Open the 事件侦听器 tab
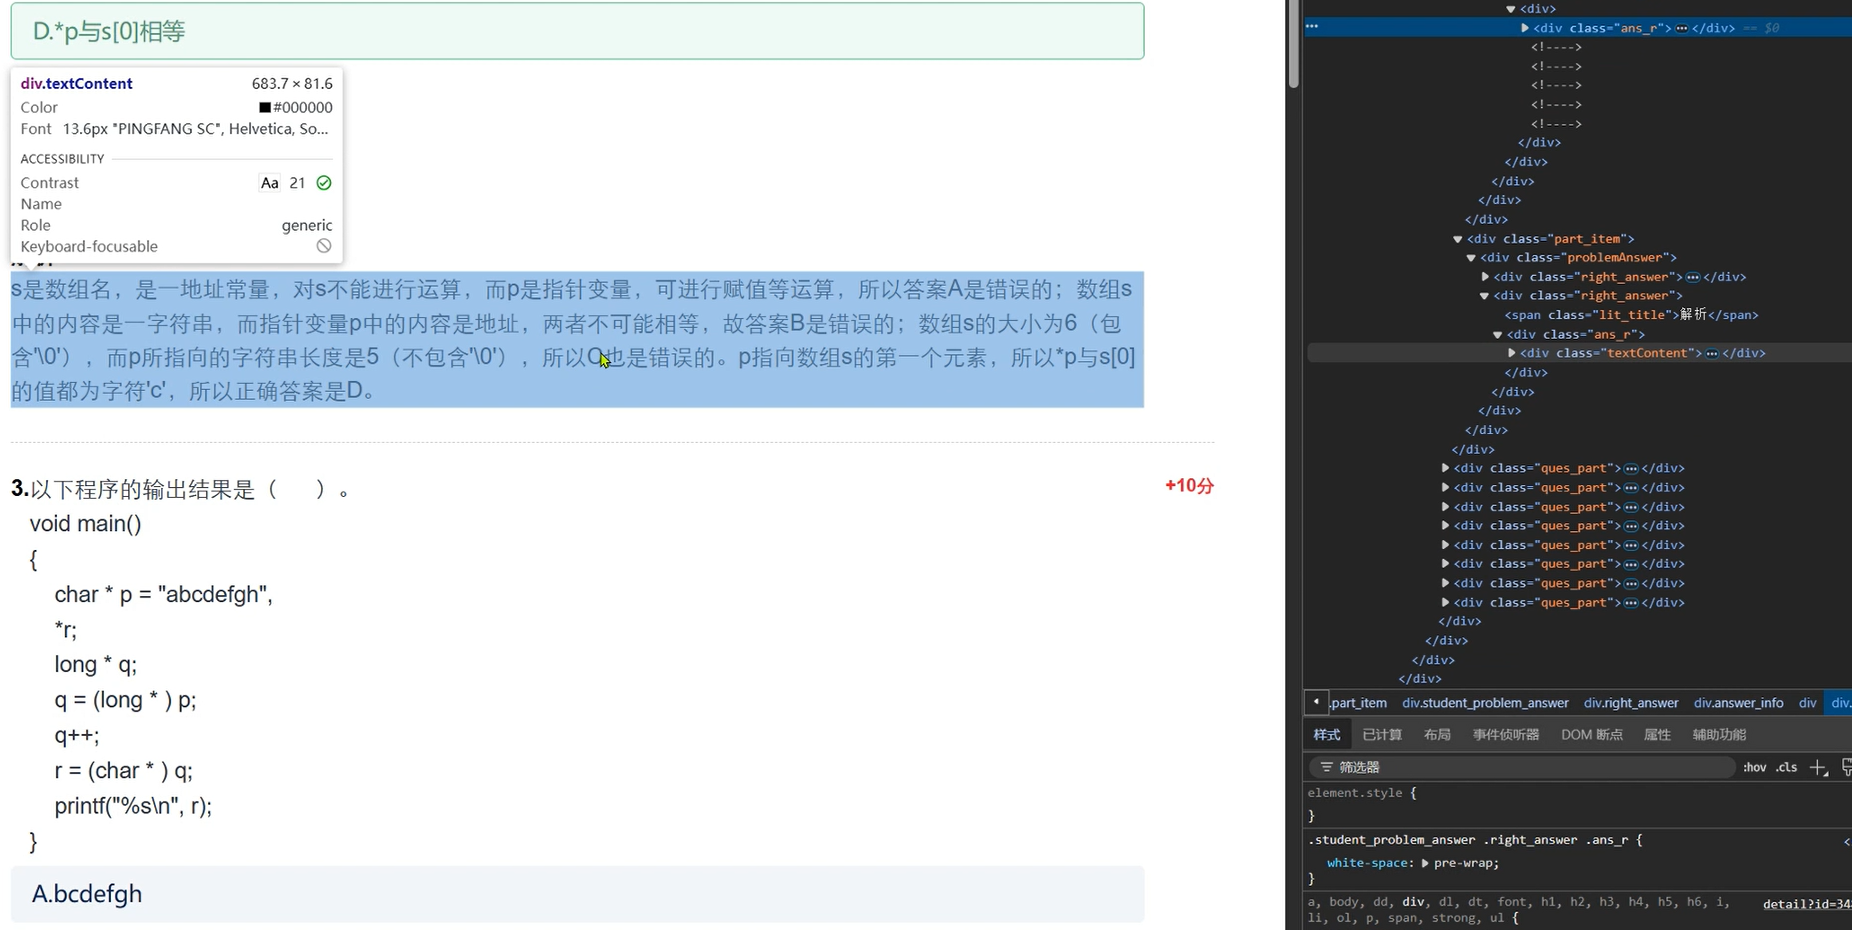1852x930 pixels. click(1506, 734)
